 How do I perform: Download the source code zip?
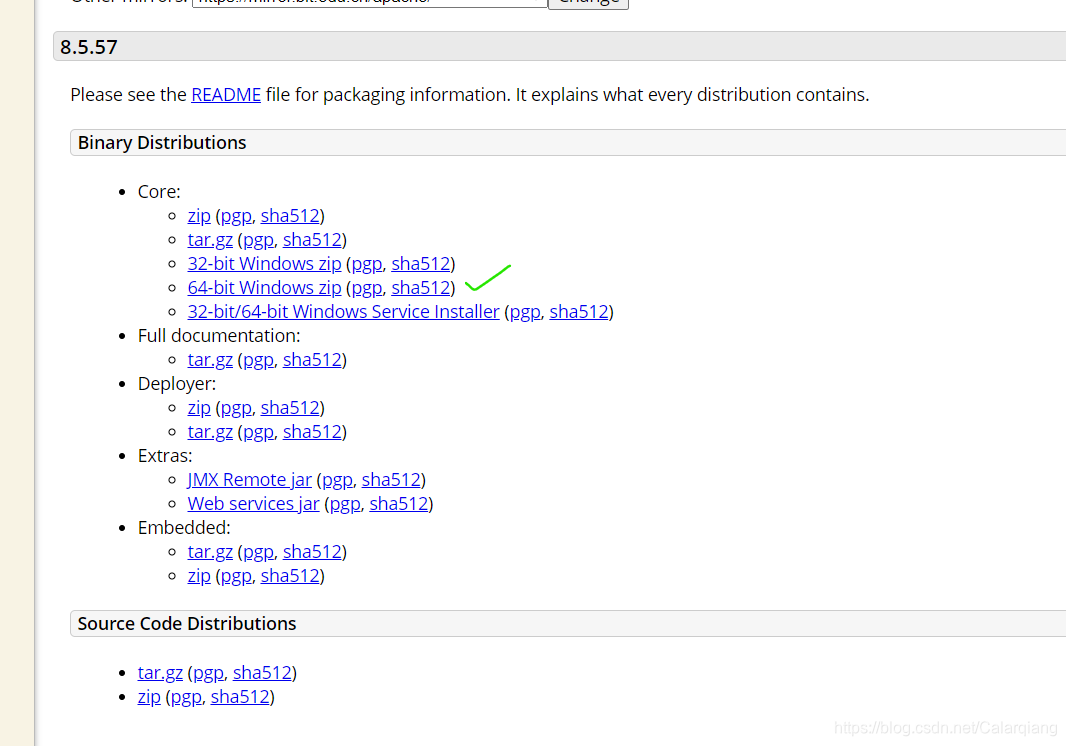tap(149, 697)
